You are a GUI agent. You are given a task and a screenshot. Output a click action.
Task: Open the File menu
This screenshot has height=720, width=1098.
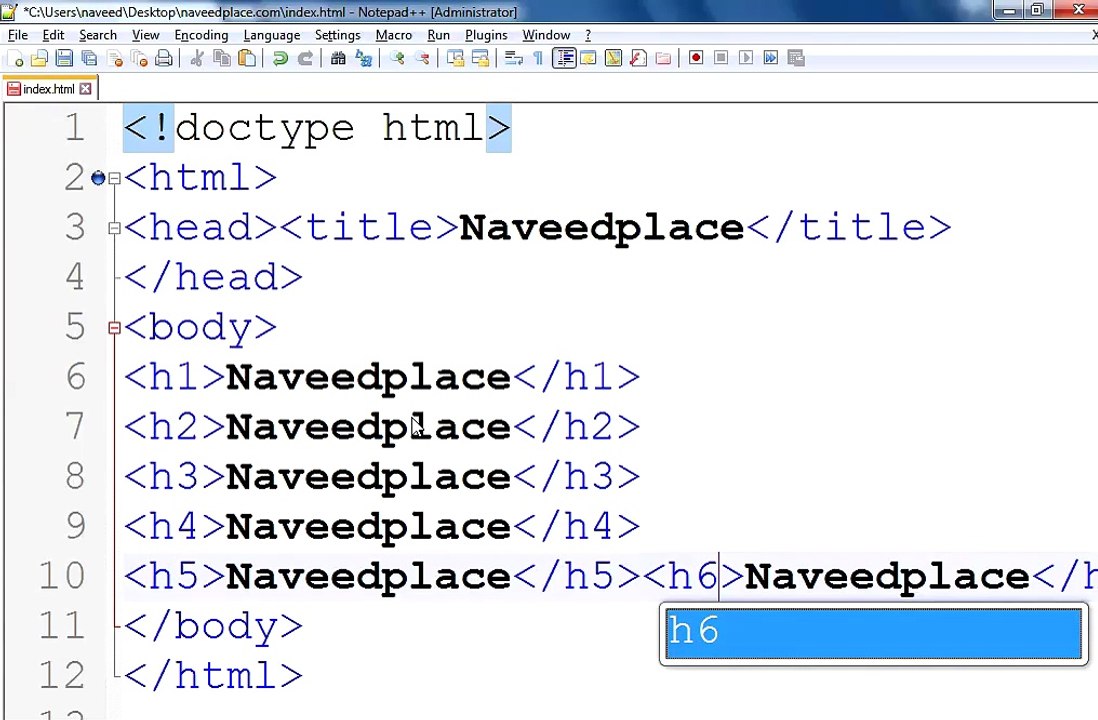(x=18, y=35)
